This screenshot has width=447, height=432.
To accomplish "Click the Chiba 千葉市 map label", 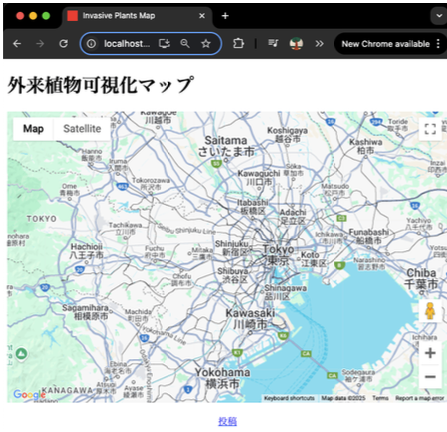I will pos(421,278).
